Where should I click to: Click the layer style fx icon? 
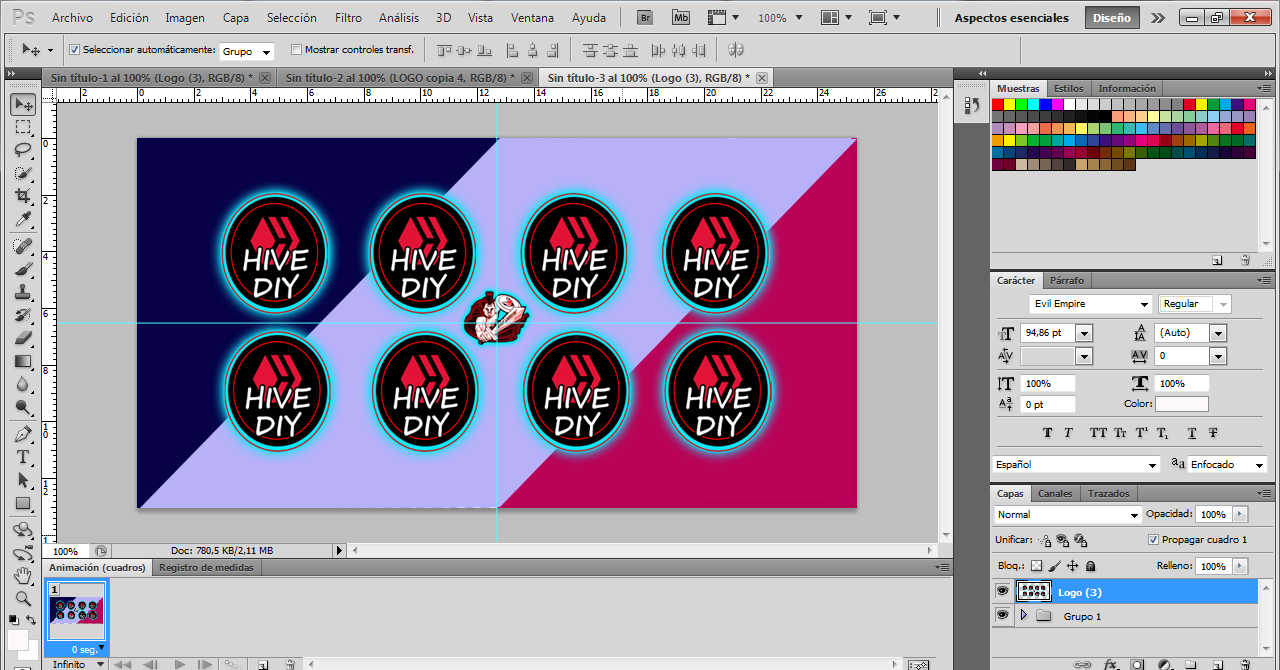tap(1111, 663)
